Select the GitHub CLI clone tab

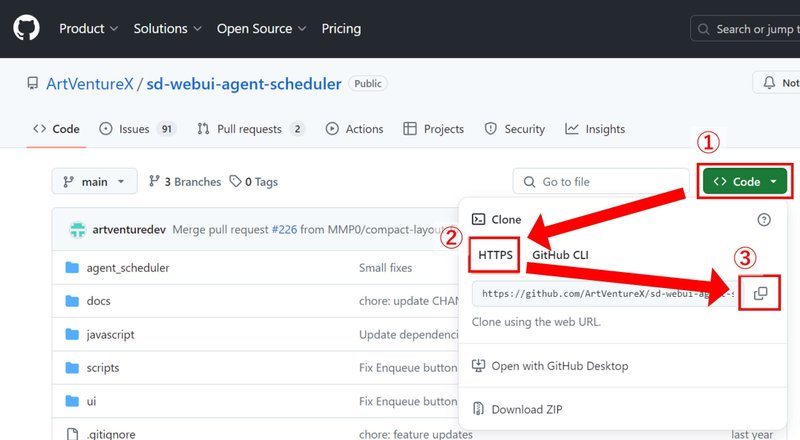point(560,255)
